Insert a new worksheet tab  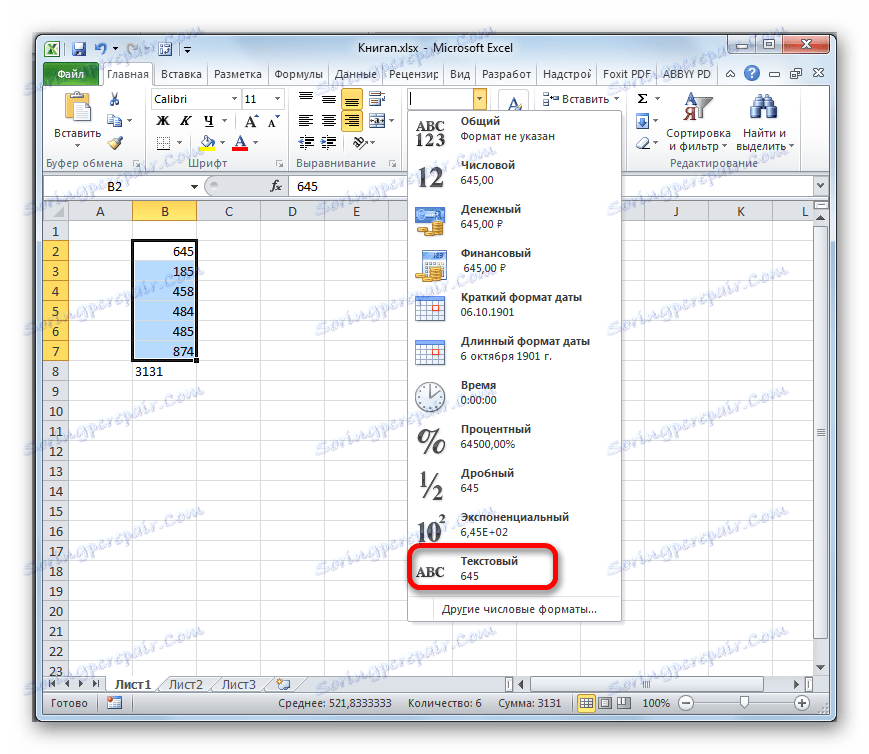(283, 684)
